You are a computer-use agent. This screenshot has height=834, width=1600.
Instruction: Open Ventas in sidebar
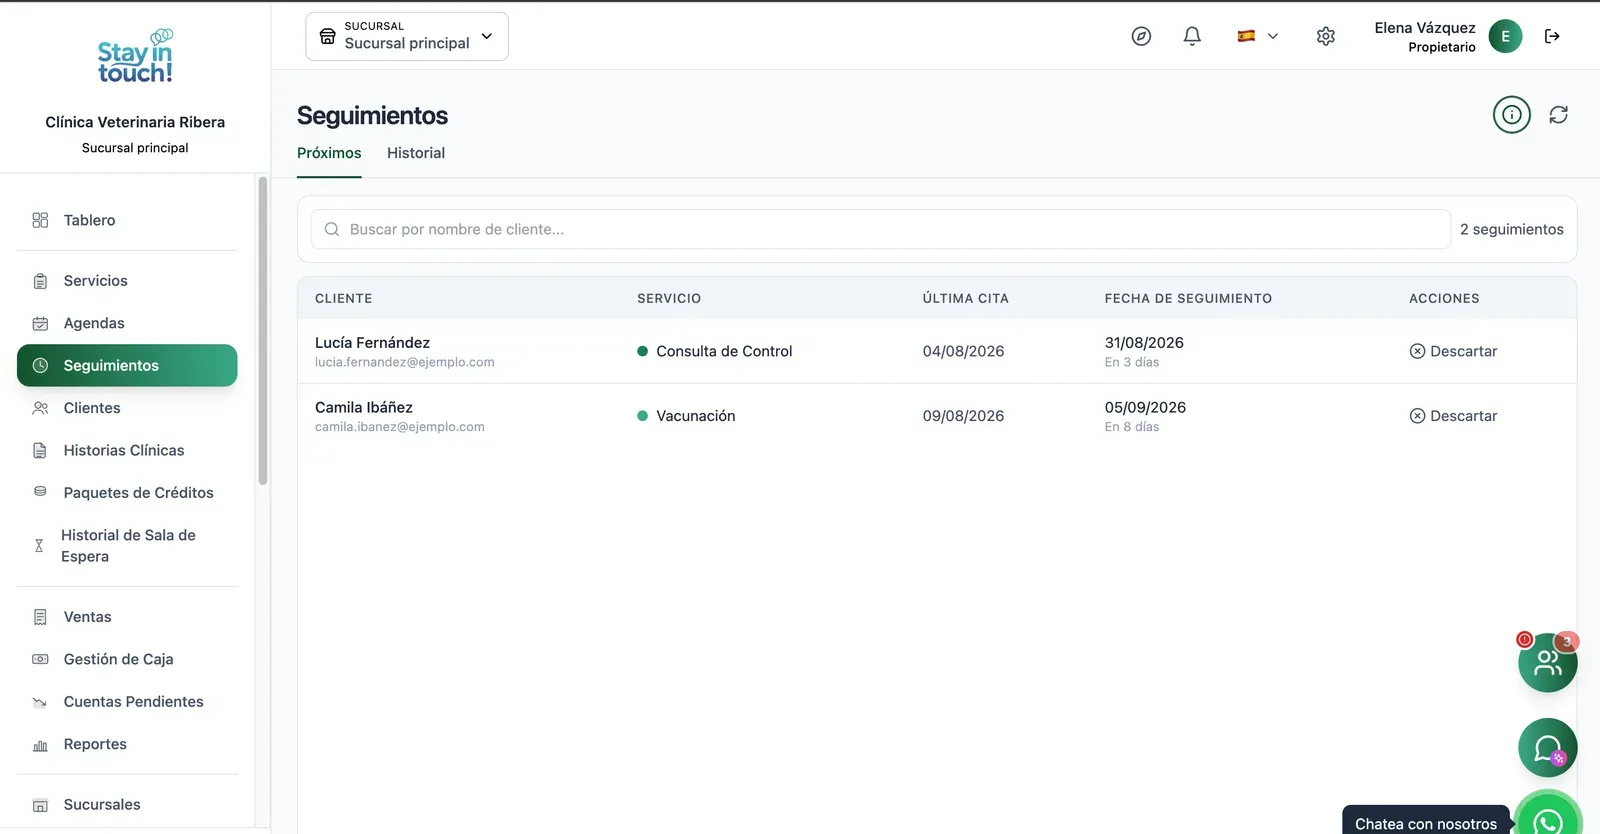127,617
